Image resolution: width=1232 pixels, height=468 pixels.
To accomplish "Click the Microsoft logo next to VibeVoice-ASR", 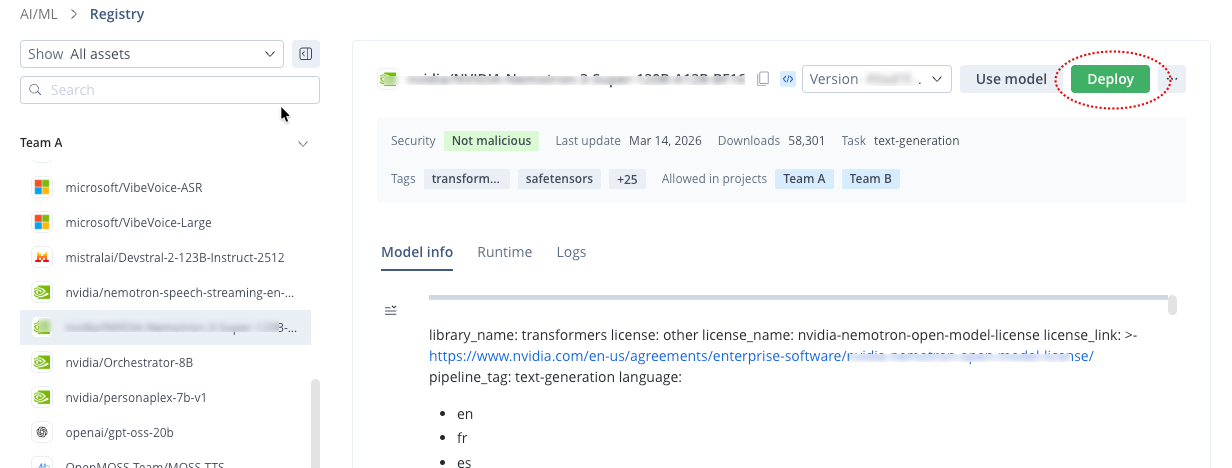I will 42,187.
